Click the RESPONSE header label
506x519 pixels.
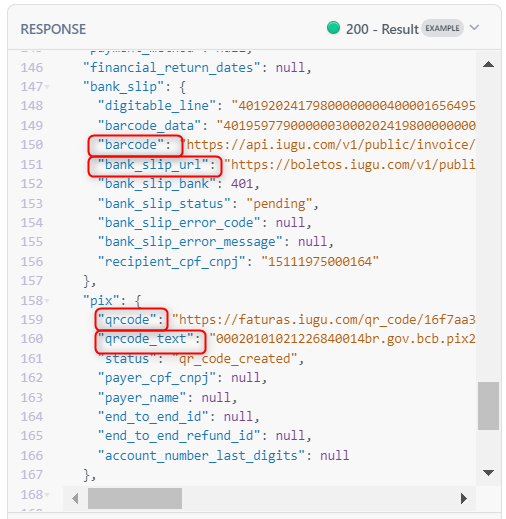53,29
